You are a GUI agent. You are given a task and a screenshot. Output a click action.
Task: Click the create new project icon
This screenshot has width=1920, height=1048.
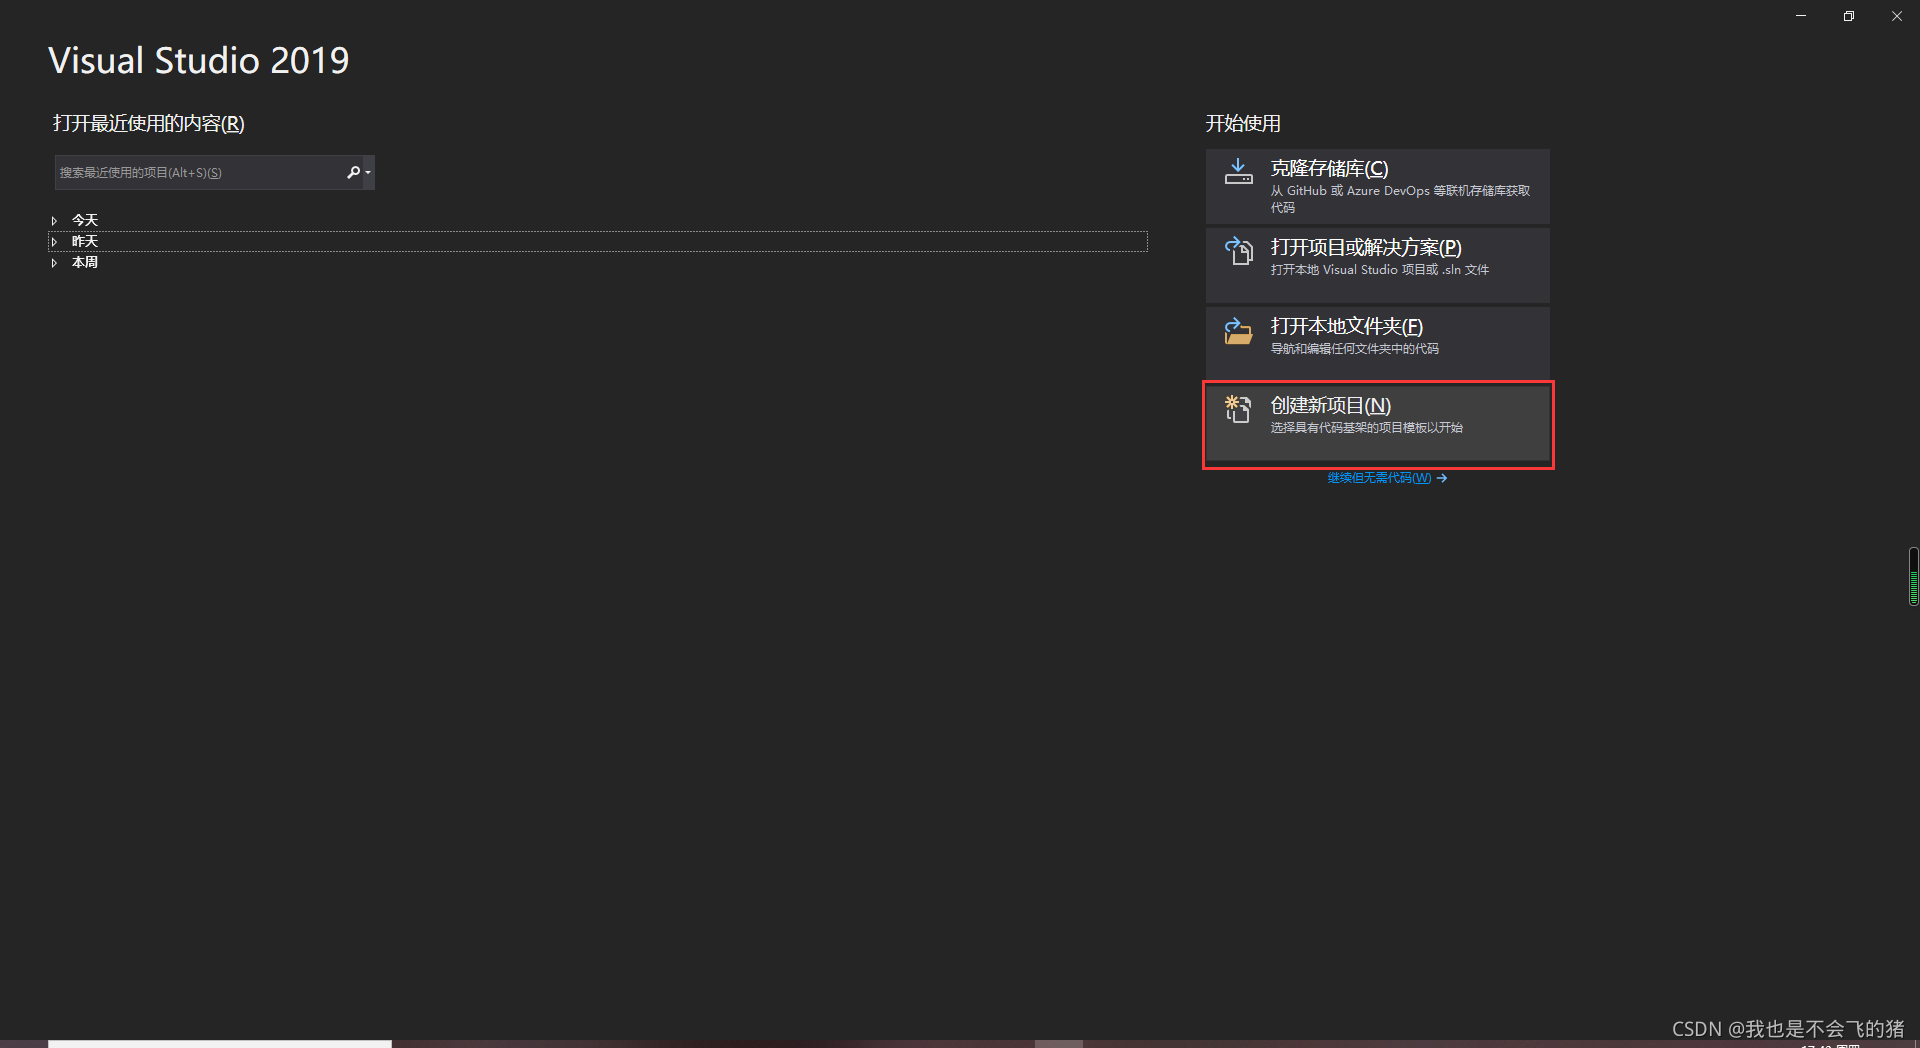(1239, 409)
